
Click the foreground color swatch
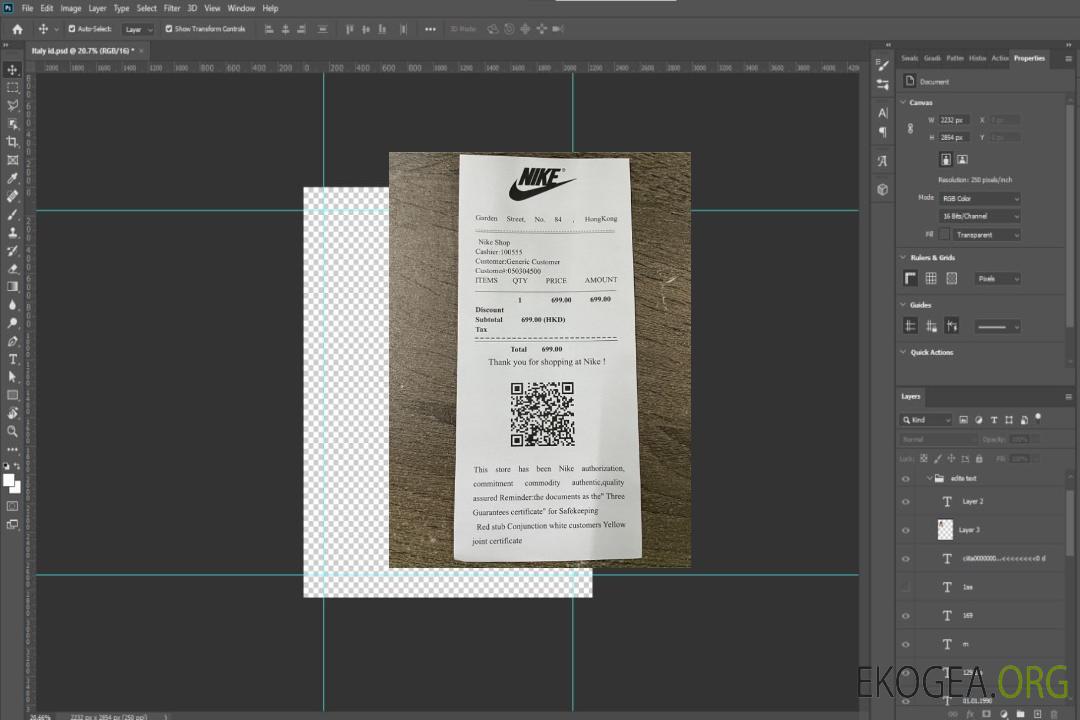(x=9, y=481)
